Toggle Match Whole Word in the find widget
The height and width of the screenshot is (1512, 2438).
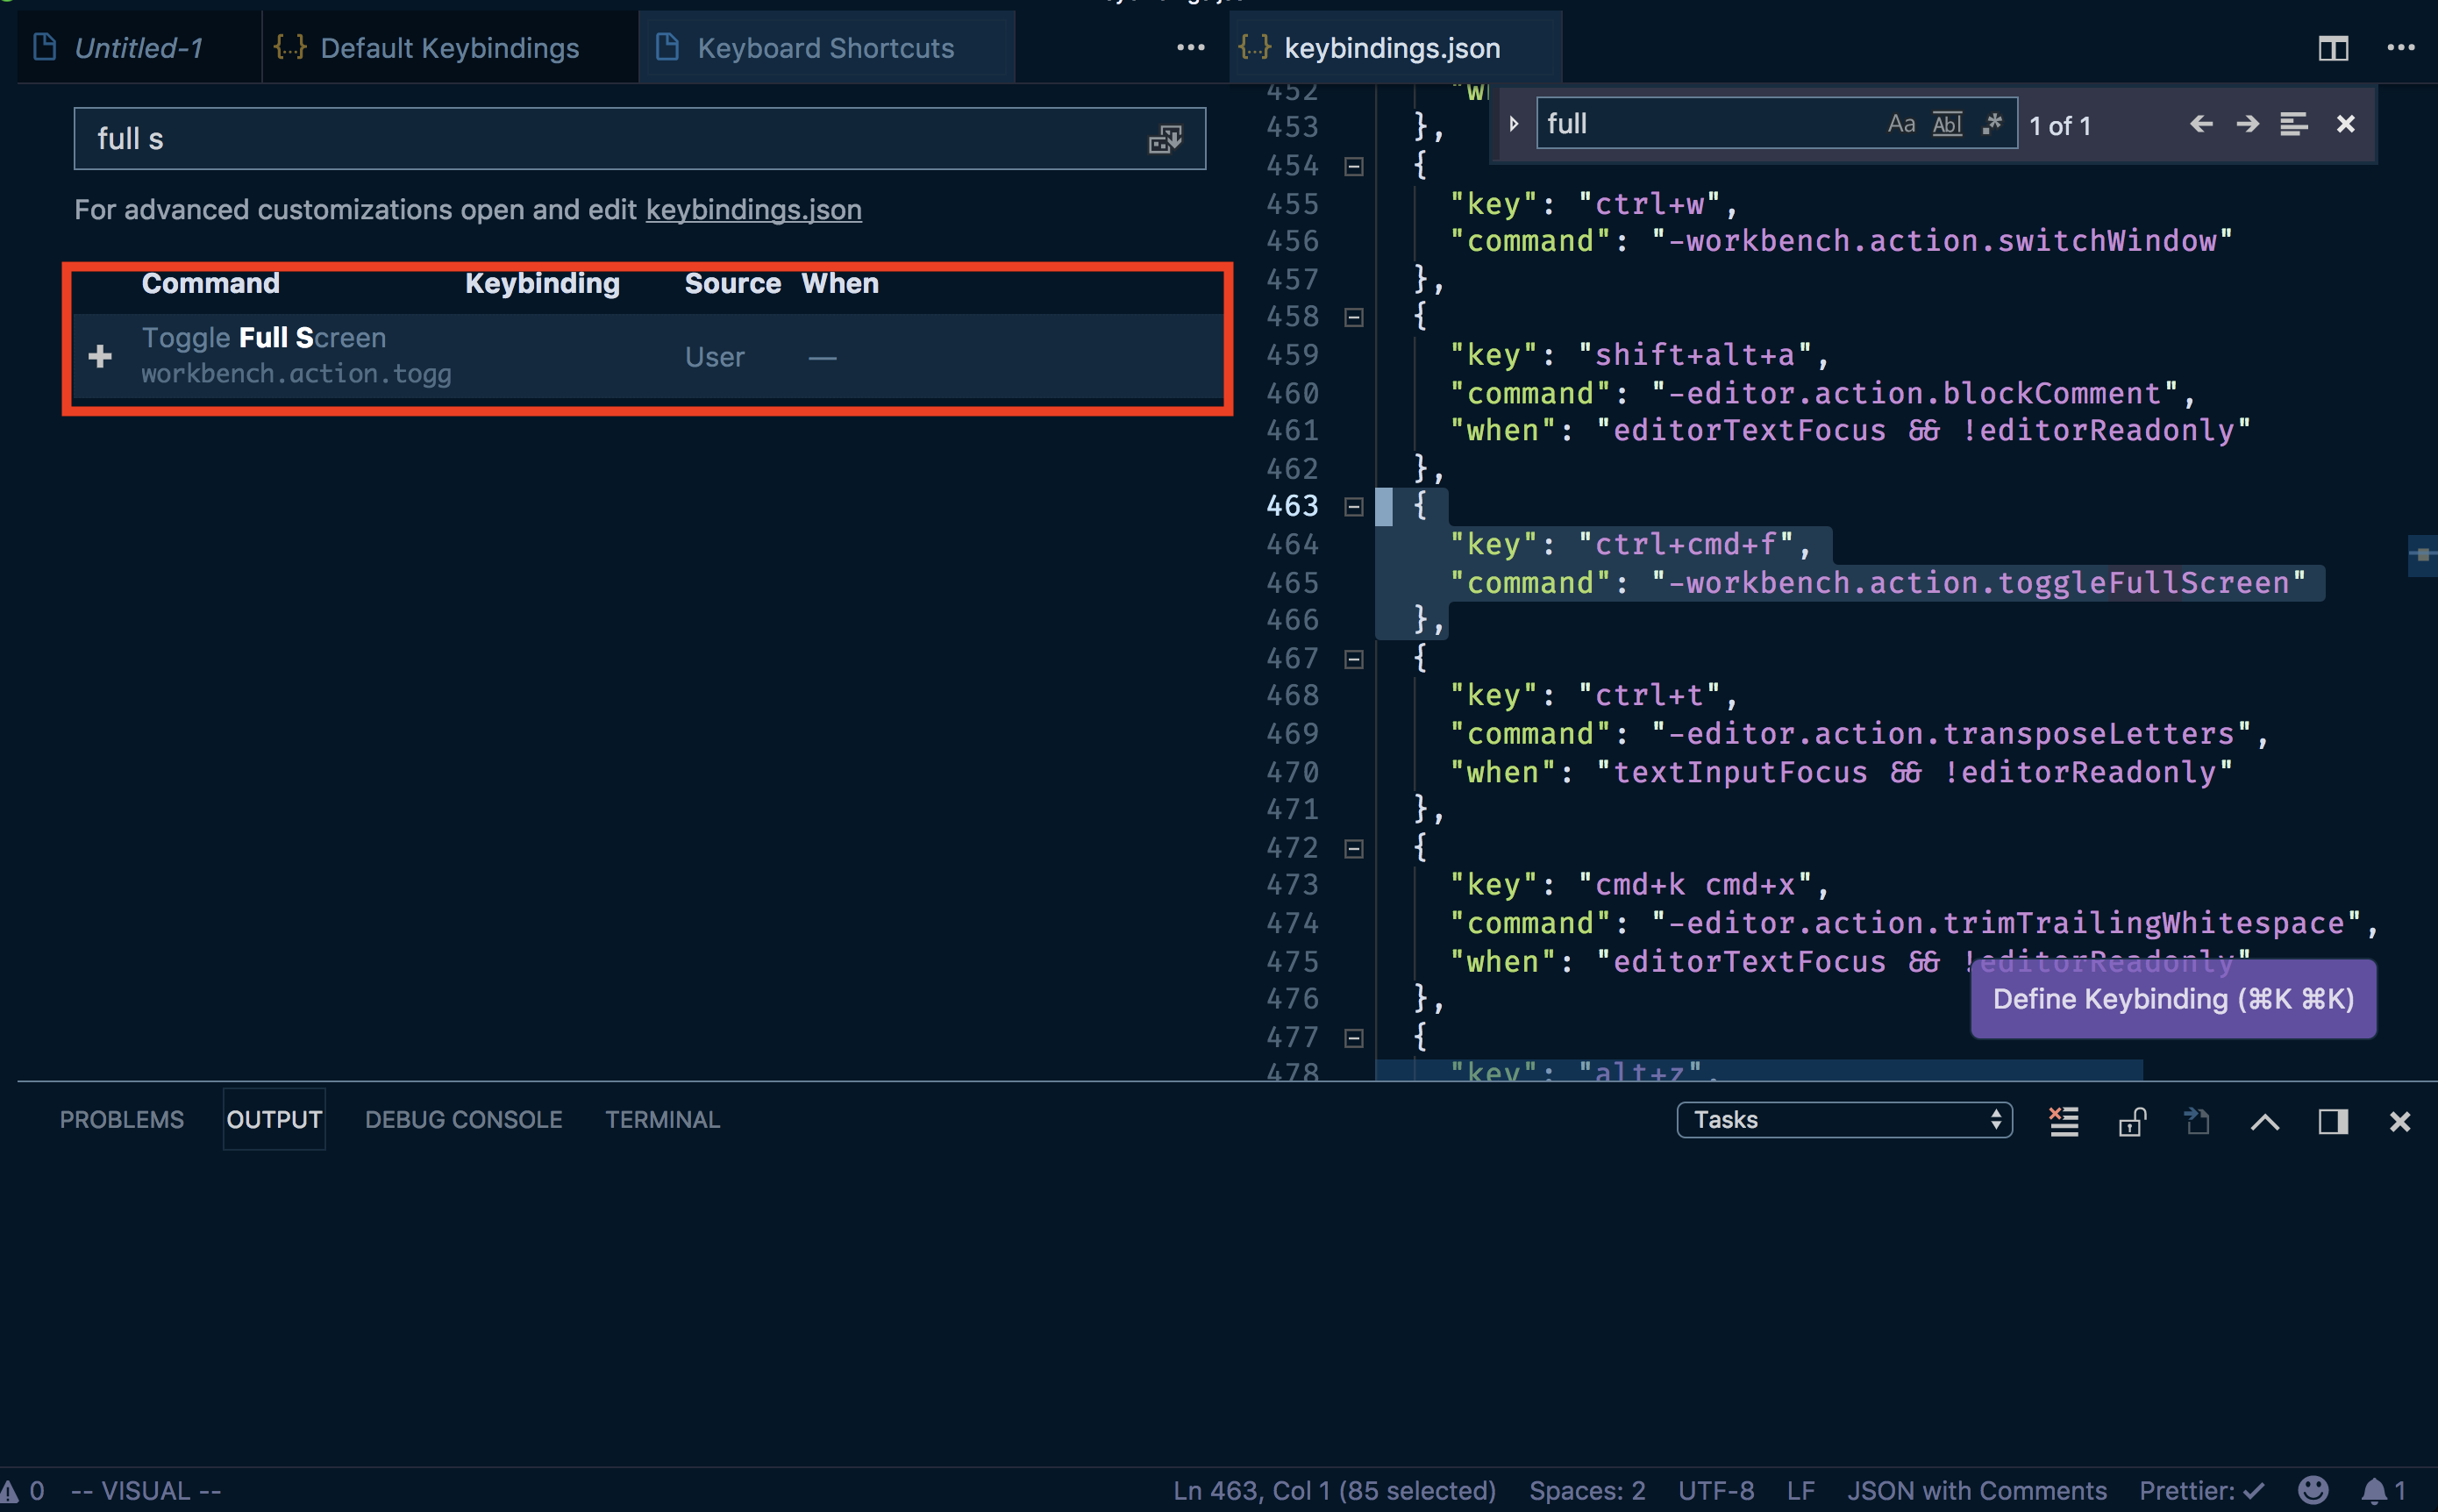coord(1946,123)
